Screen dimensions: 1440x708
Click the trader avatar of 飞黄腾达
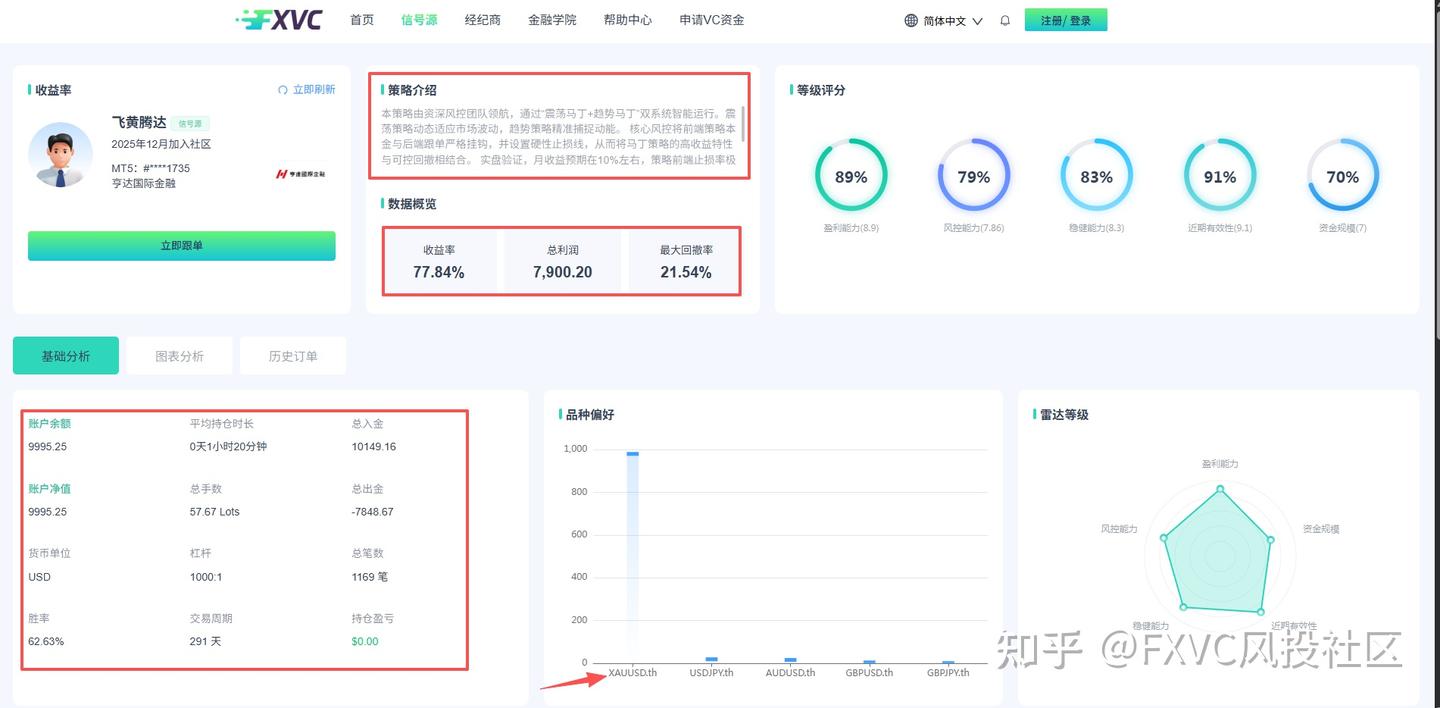point(60,156)
